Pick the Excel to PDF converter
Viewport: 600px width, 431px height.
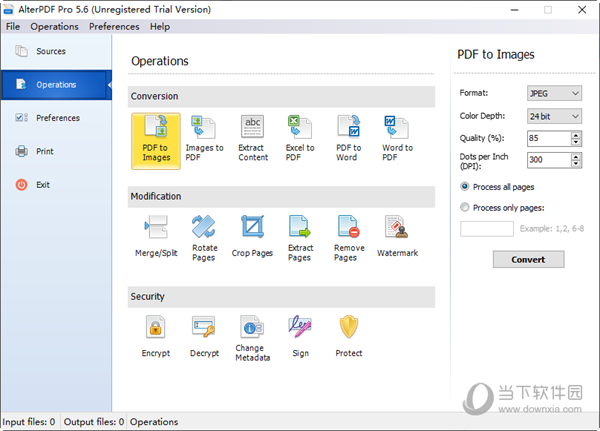click(300, 139)
